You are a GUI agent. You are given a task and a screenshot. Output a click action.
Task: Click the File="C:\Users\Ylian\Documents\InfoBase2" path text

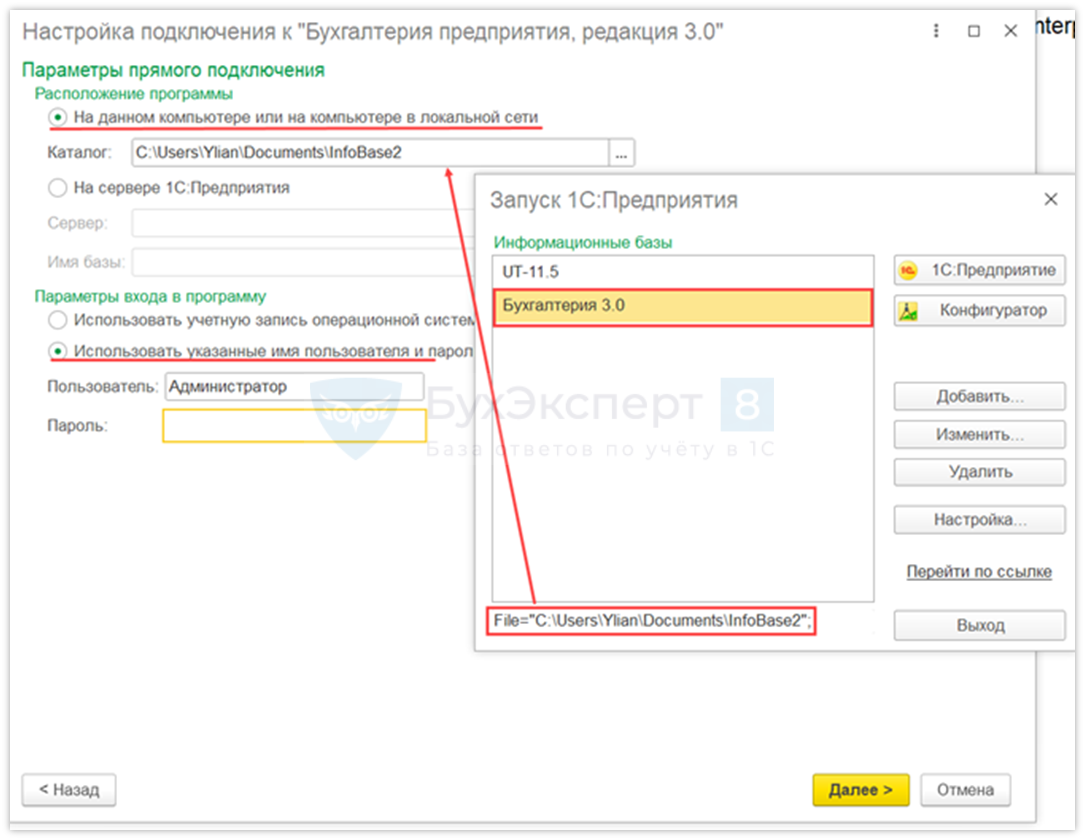651,621
